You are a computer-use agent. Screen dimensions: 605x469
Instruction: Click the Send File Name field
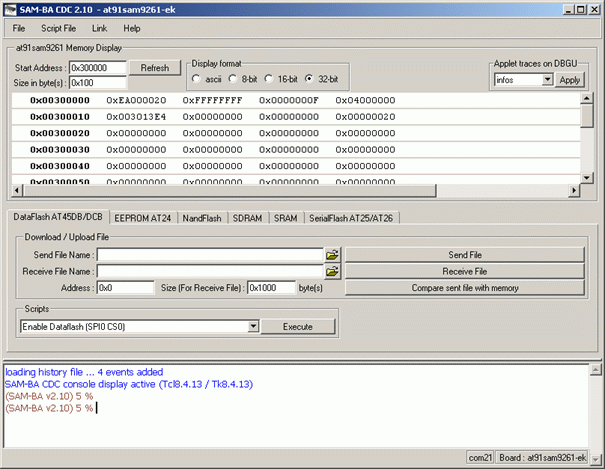point(210,255)
